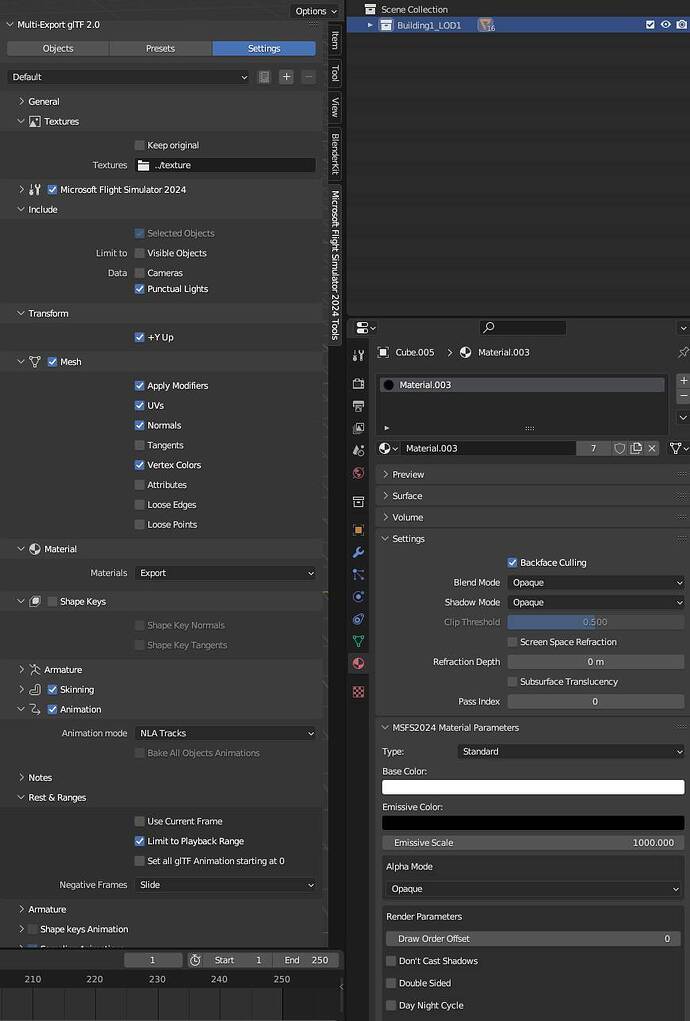Screen dimensions: 690x1021
Task: Unlink Material.003 with the X icon
Action: click(x=652, y=448)
